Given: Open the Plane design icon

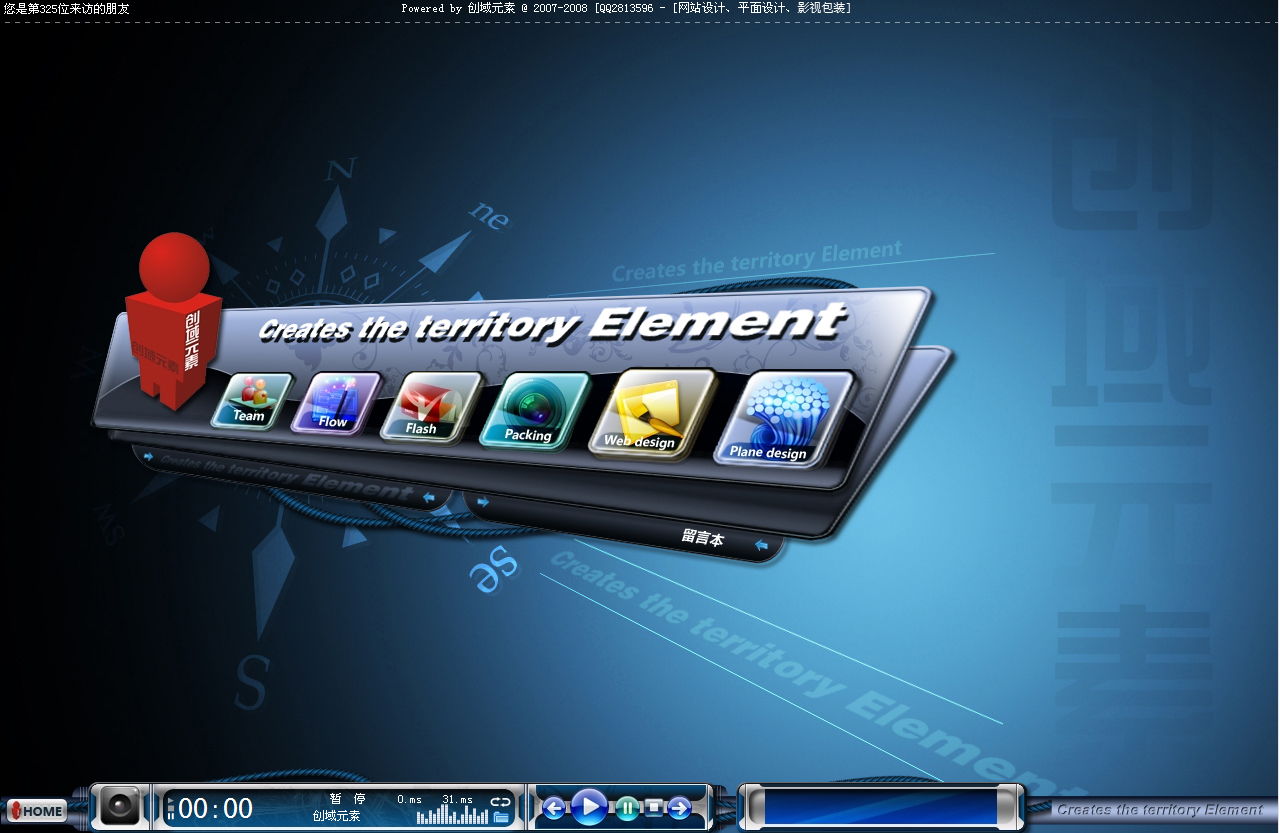Looking at the screenshot, I should (785, 418).
